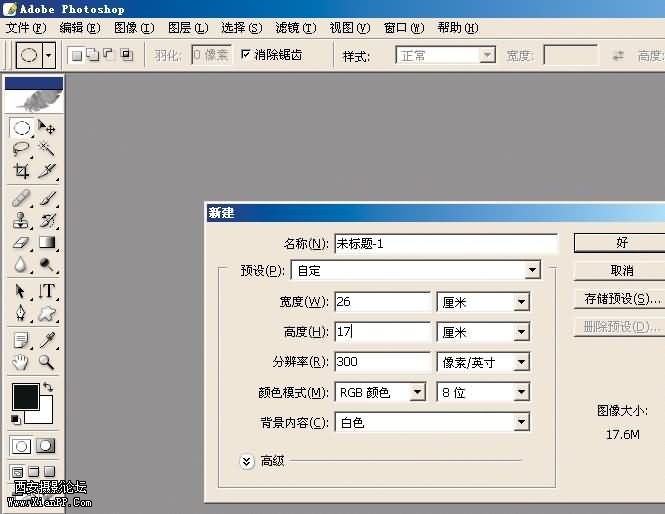Screen dimensions: 665x514
Task: Select the Brush tool
Action: (x=46, y=198)
